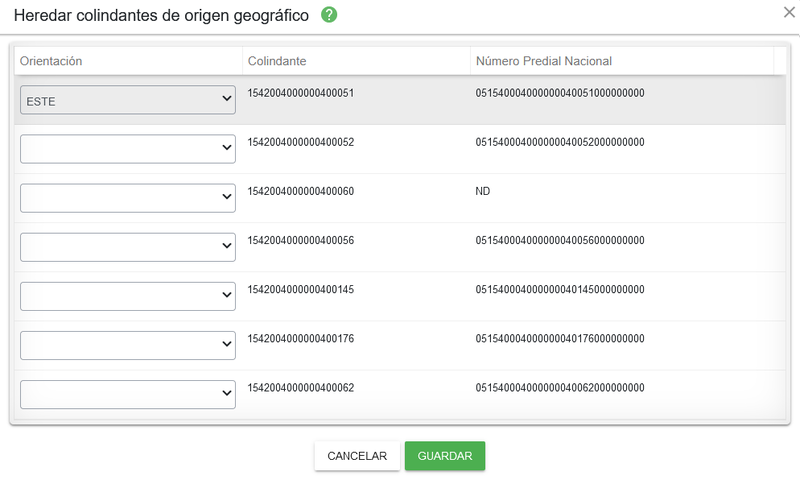Select colindante cell 1542004000000400052
Image resolution: width=800 pixels, height=480 pixels.
click(x=301, y=142)
